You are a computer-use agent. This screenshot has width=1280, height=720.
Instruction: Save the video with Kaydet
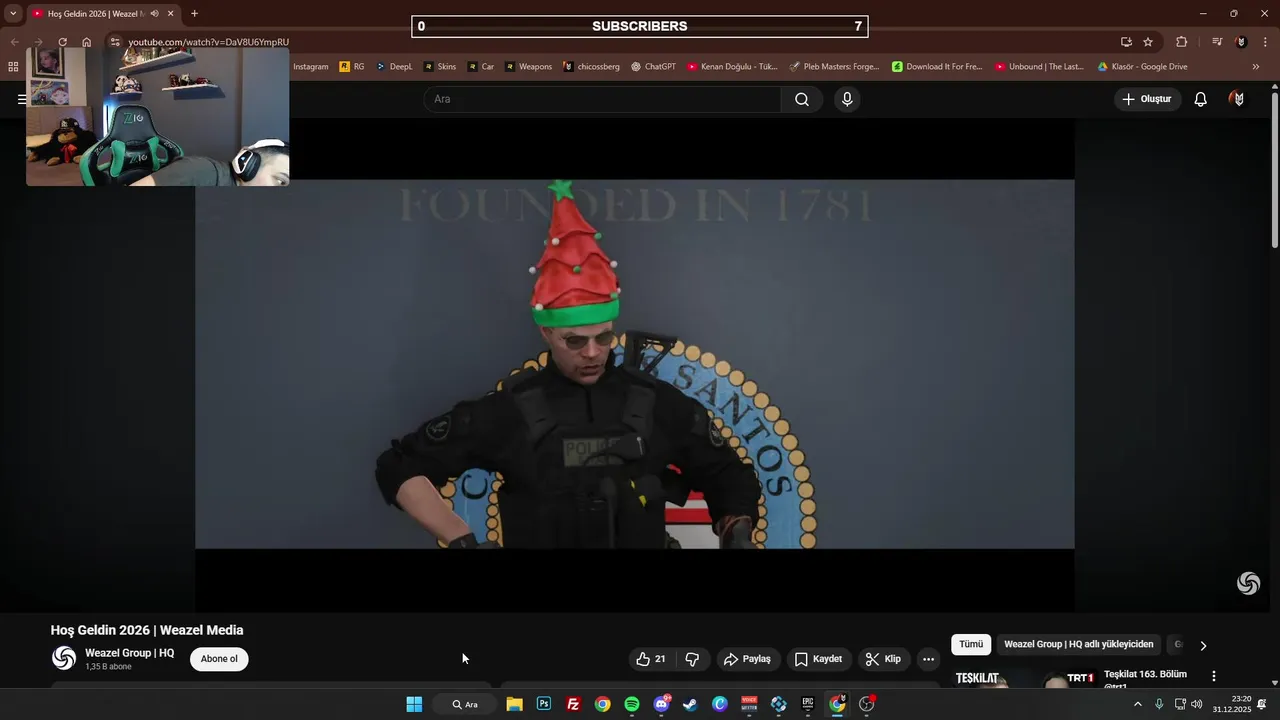coord(818,659)
